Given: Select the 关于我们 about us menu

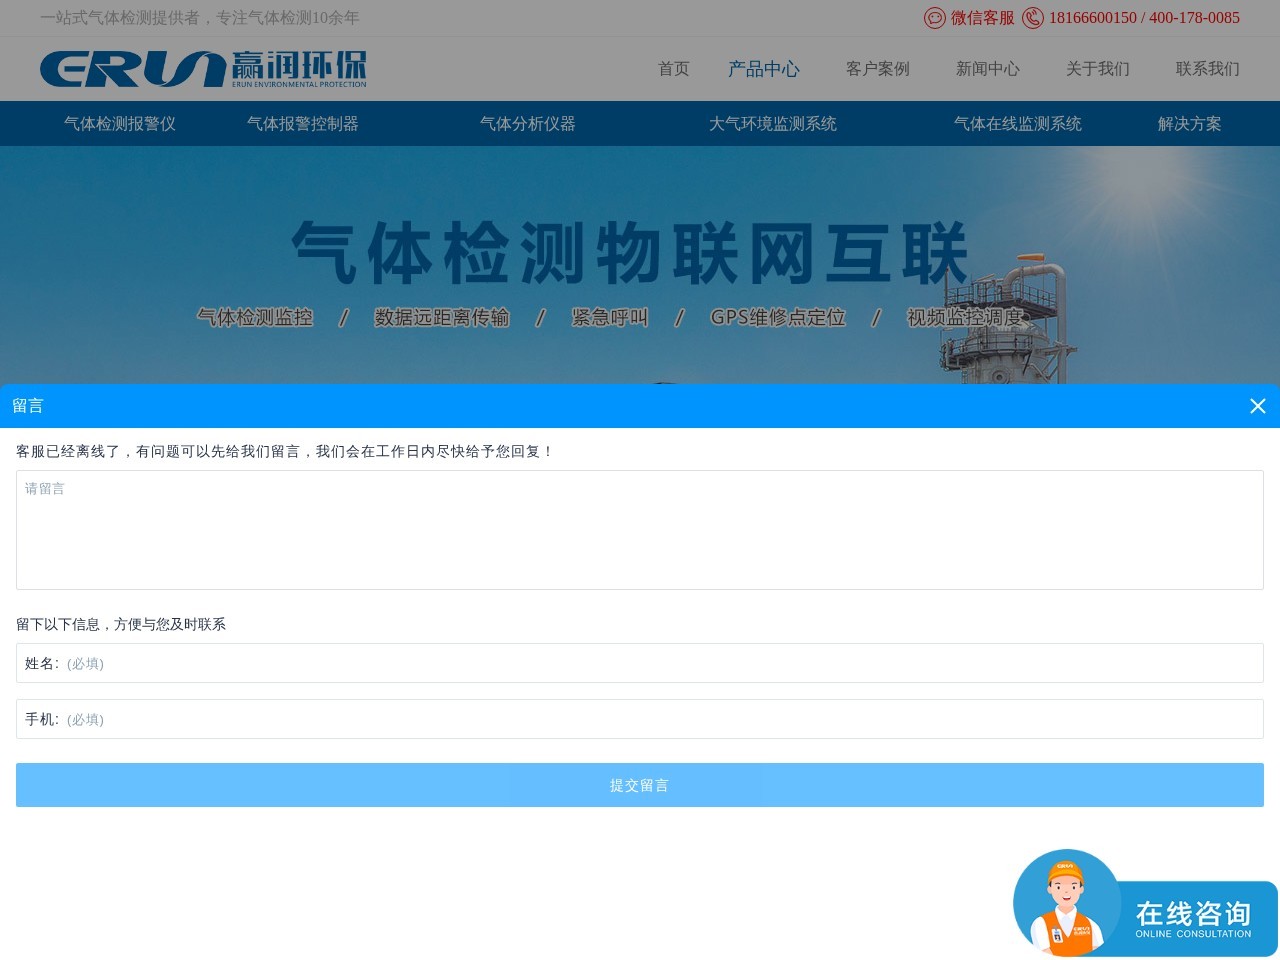Looking at the screenshot, I should point(1097,69).
